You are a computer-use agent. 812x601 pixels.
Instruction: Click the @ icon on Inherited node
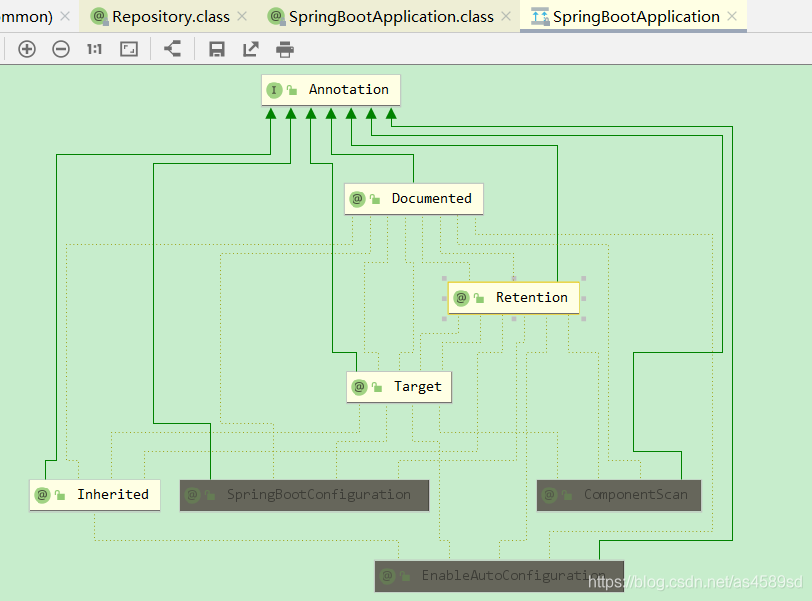[x=42, y=495]
